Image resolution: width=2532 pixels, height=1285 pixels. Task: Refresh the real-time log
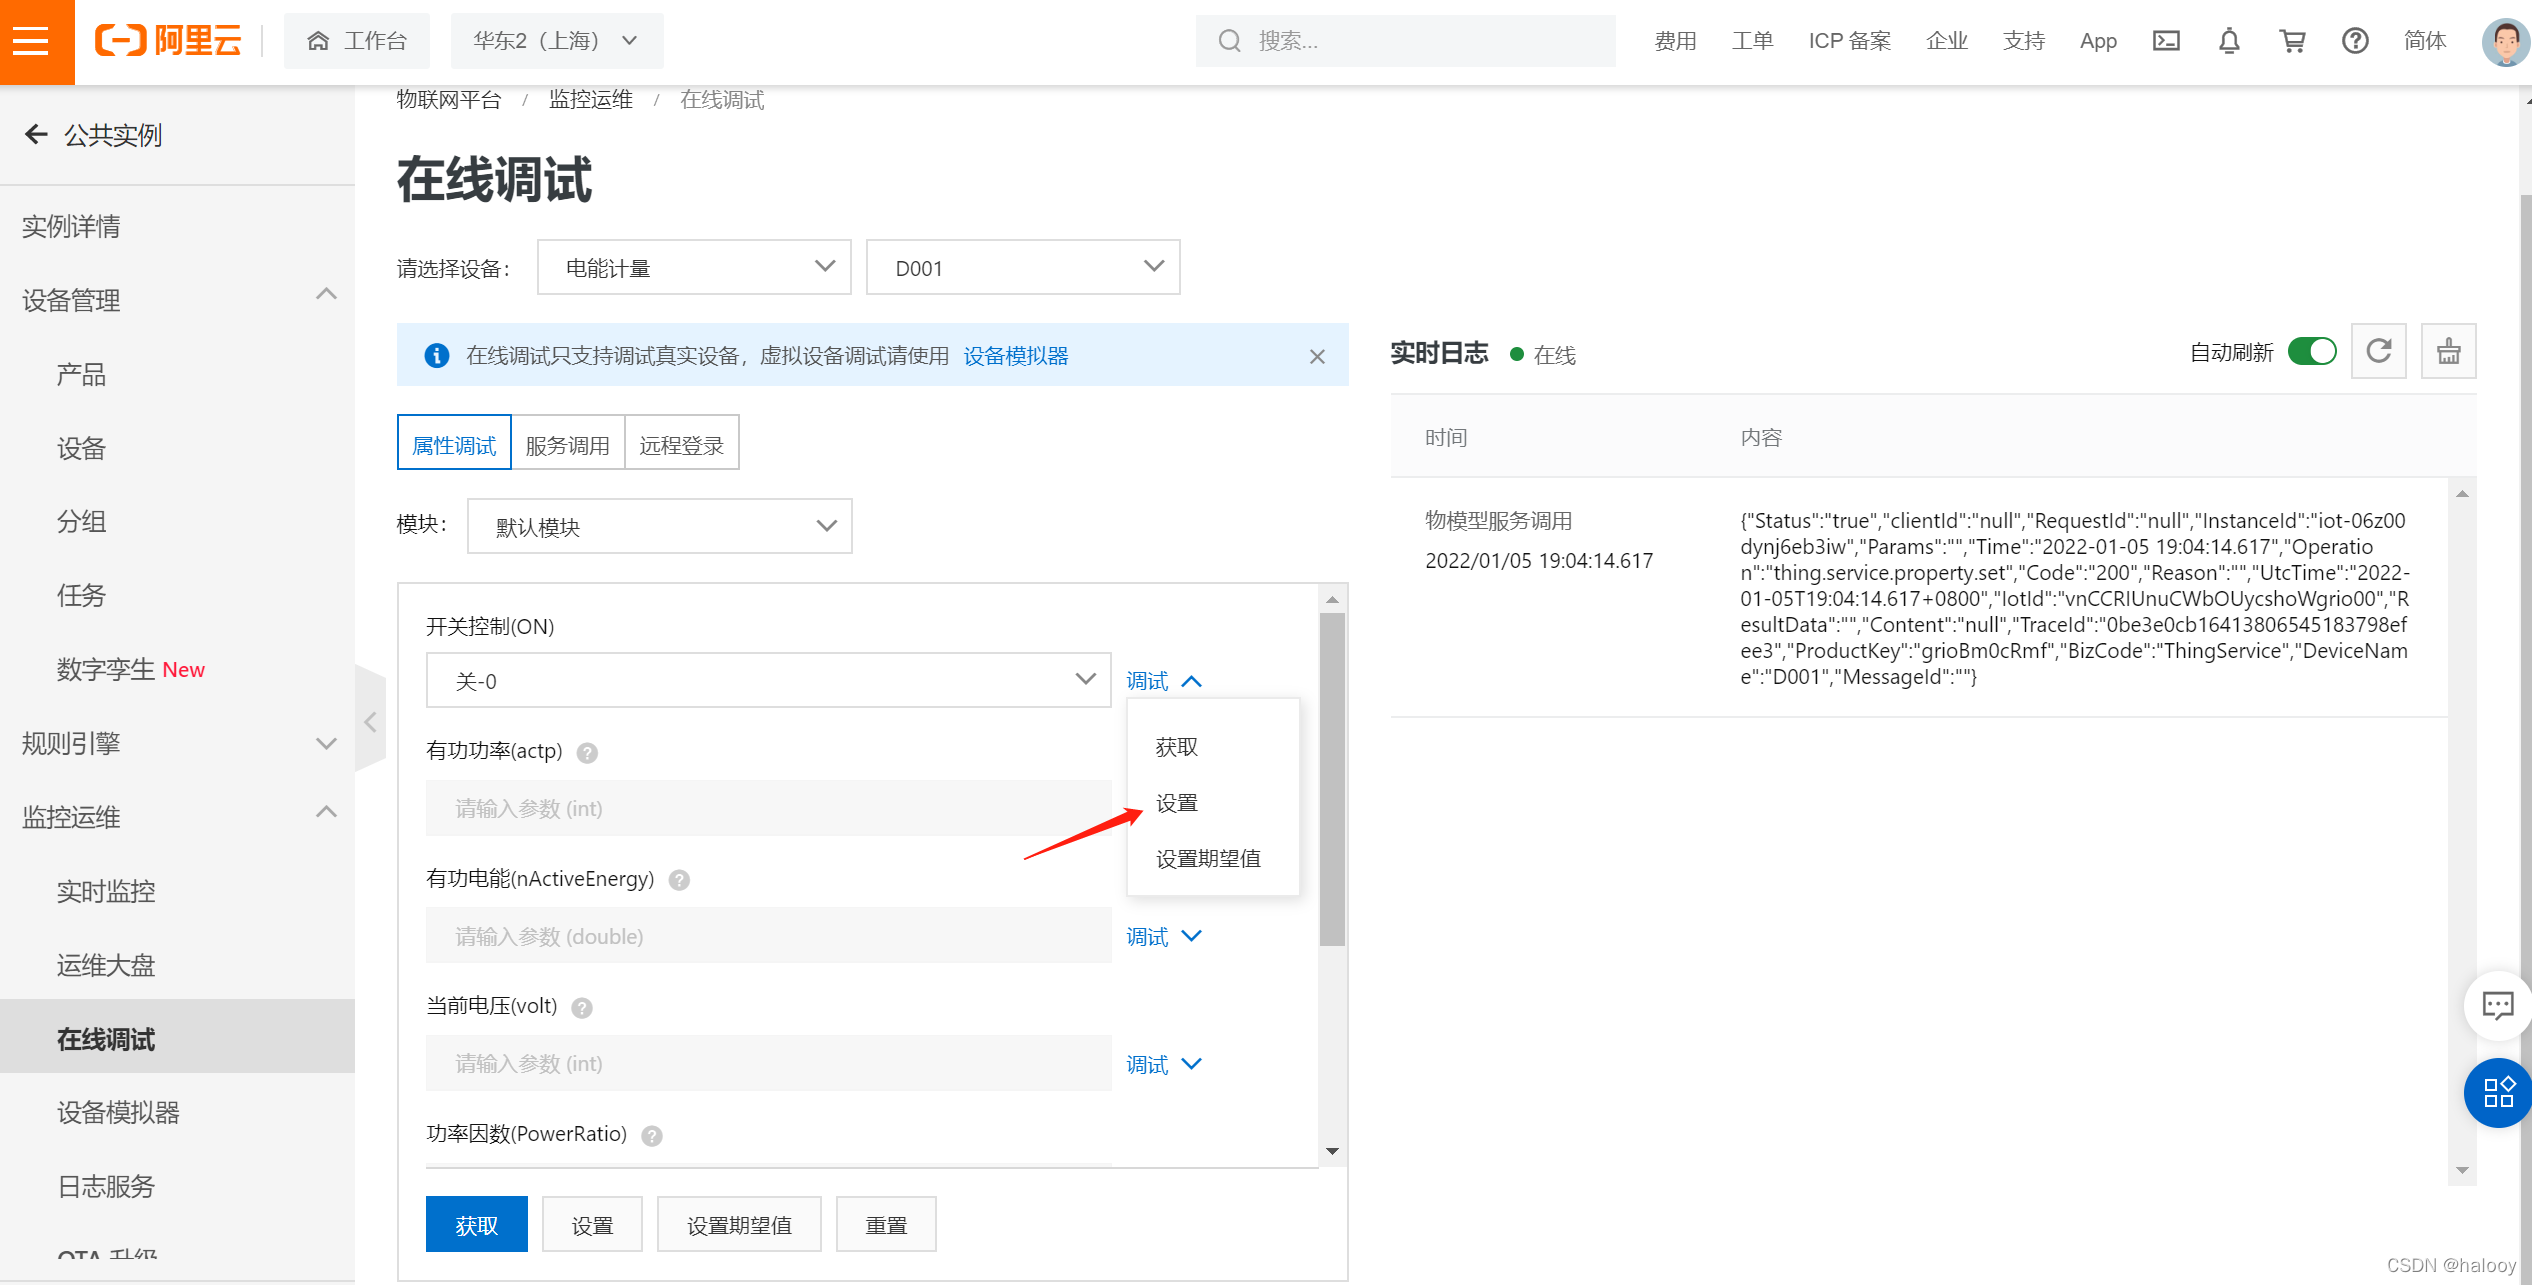tap(2378, 351)
